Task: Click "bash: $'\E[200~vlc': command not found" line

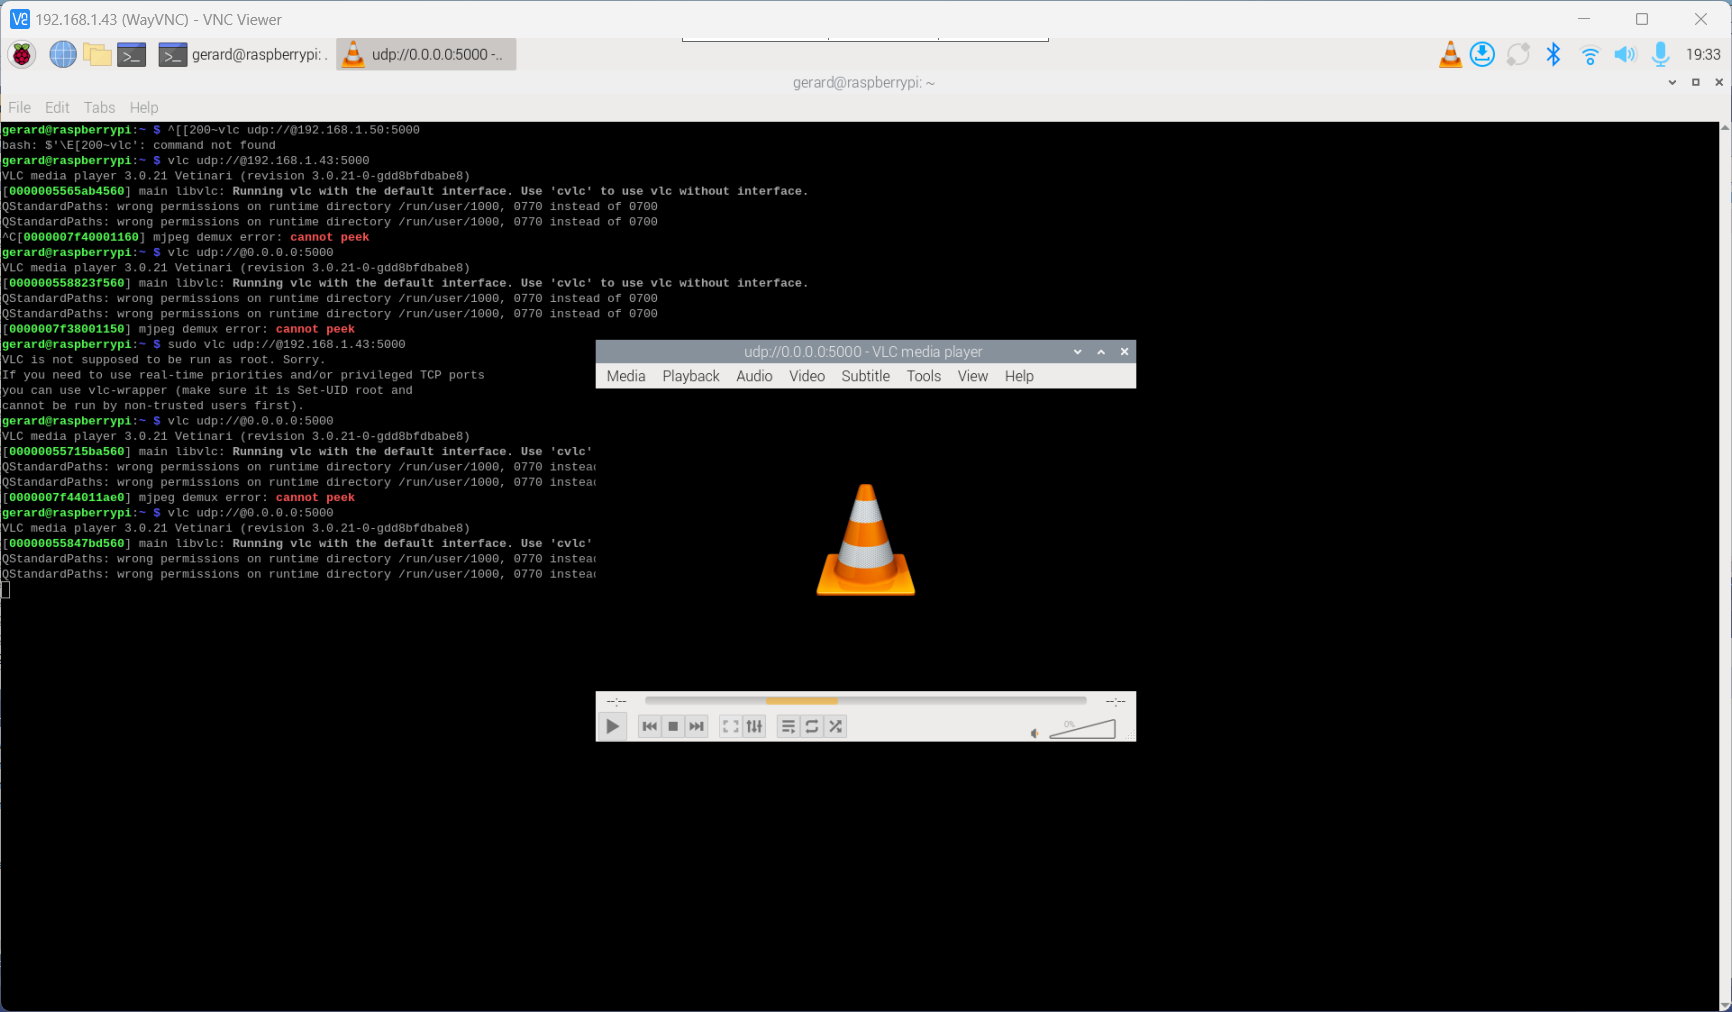Action: tap(139, 146)
